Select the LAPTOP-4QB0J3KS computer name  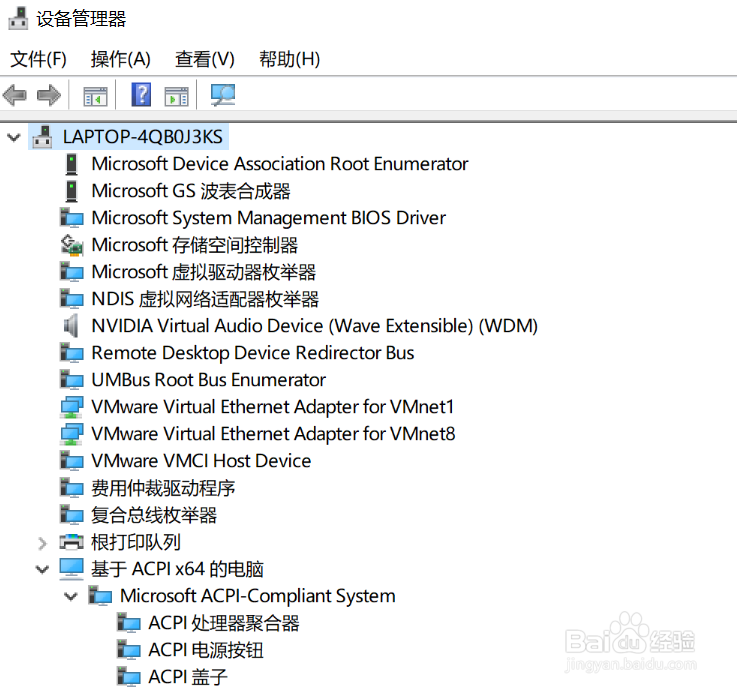[x=143, y=137]
